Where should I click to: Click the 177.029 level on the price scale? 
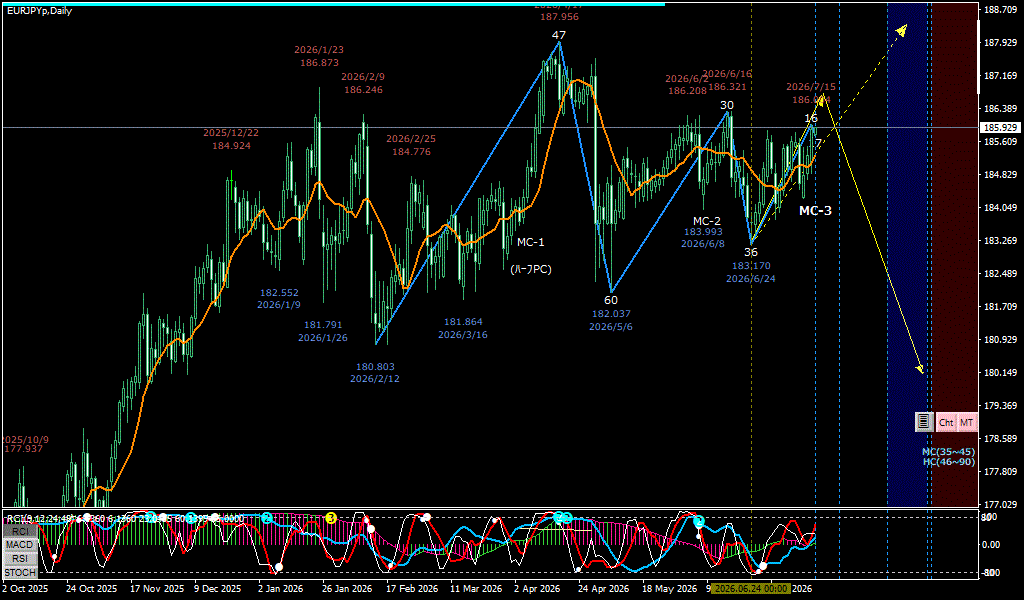(1000, 504)
